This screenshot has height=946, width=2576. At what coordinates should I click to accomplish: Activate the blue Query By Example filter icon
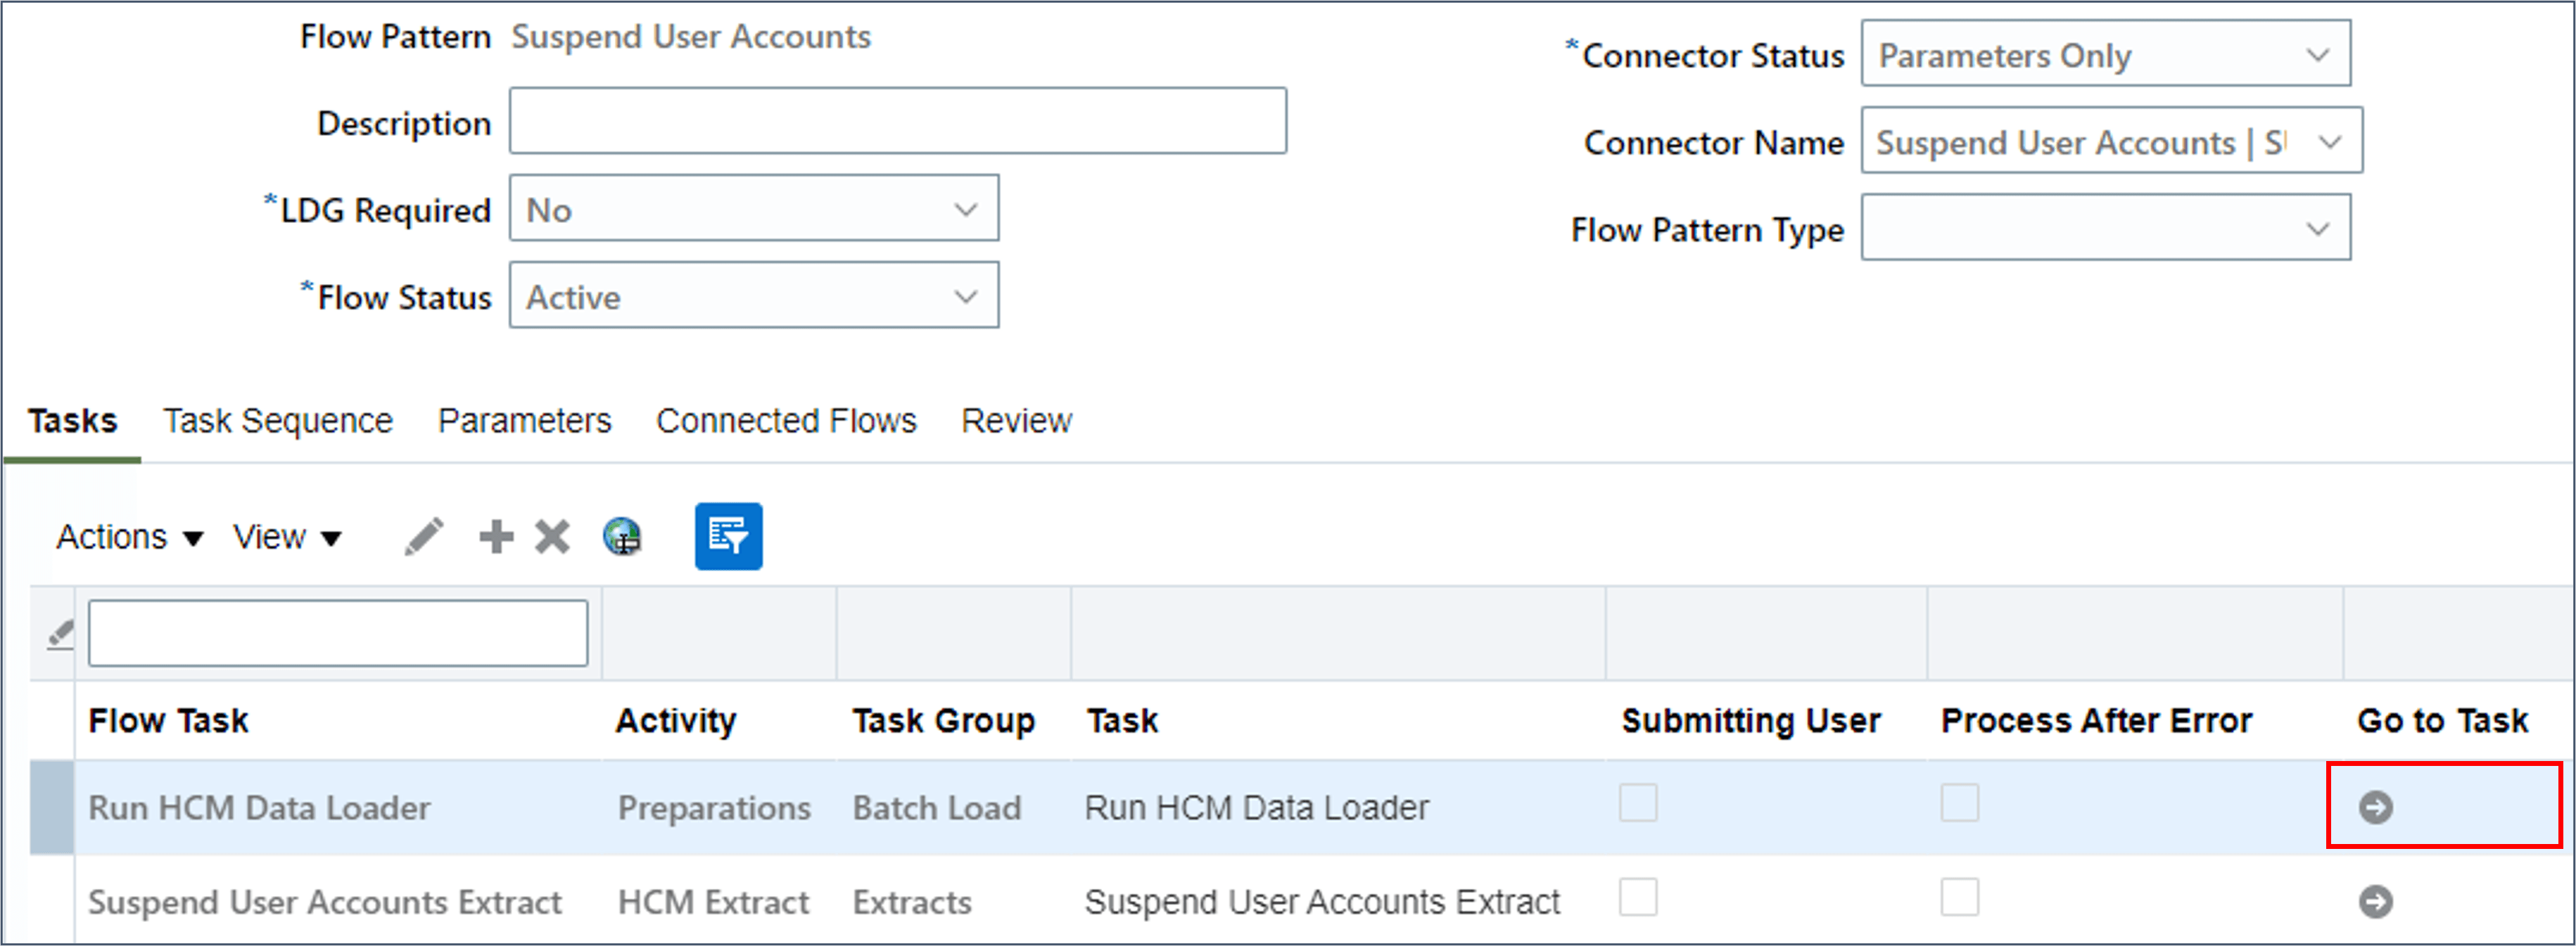(728, 536)
